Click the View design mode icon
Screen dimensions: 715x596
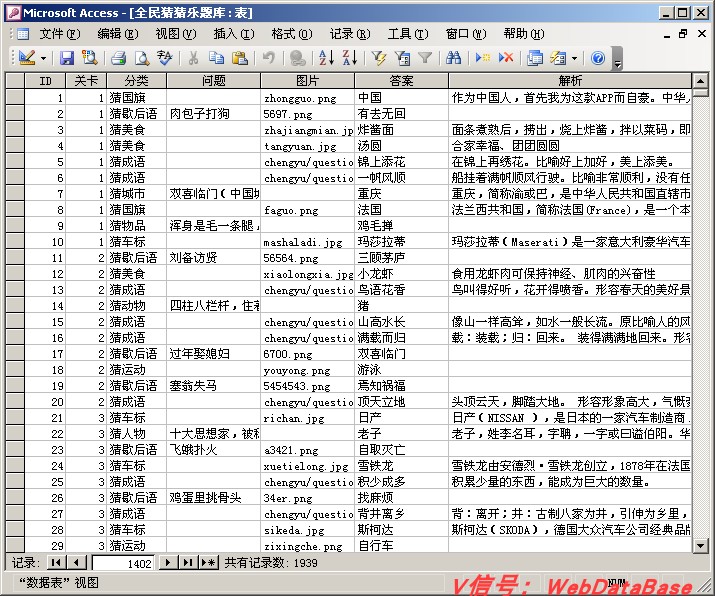pyautogui.click(x=26, y=58)
